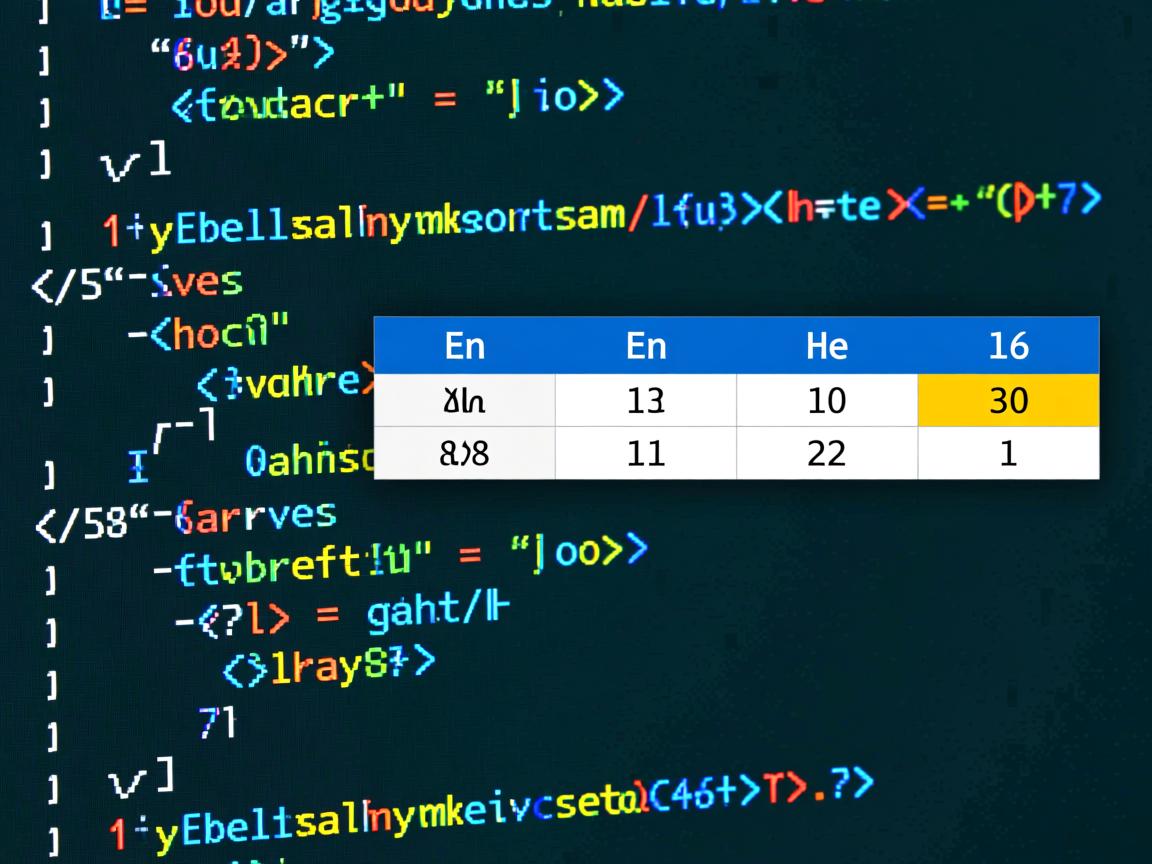
Task: Click the "He" column header
Action: [x=826, y=346]
